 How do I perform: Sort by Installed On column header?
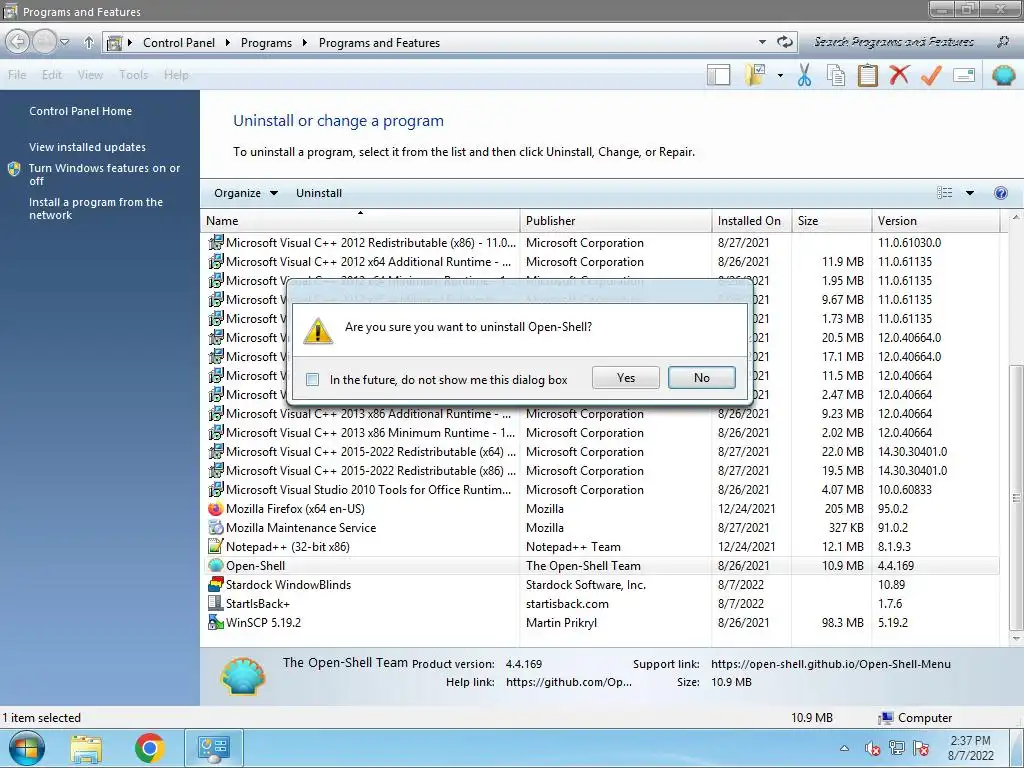(x=752, y=221)
